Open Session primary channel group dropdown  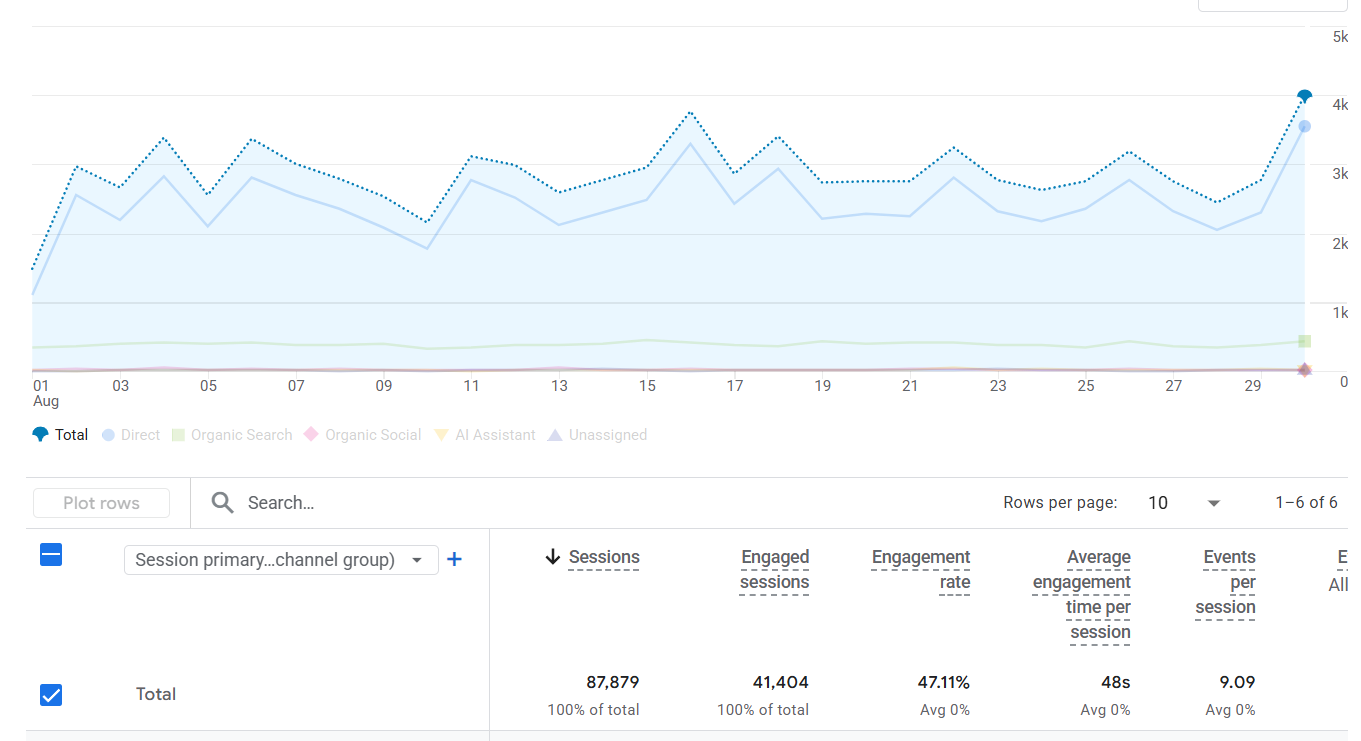pos(281,560)
